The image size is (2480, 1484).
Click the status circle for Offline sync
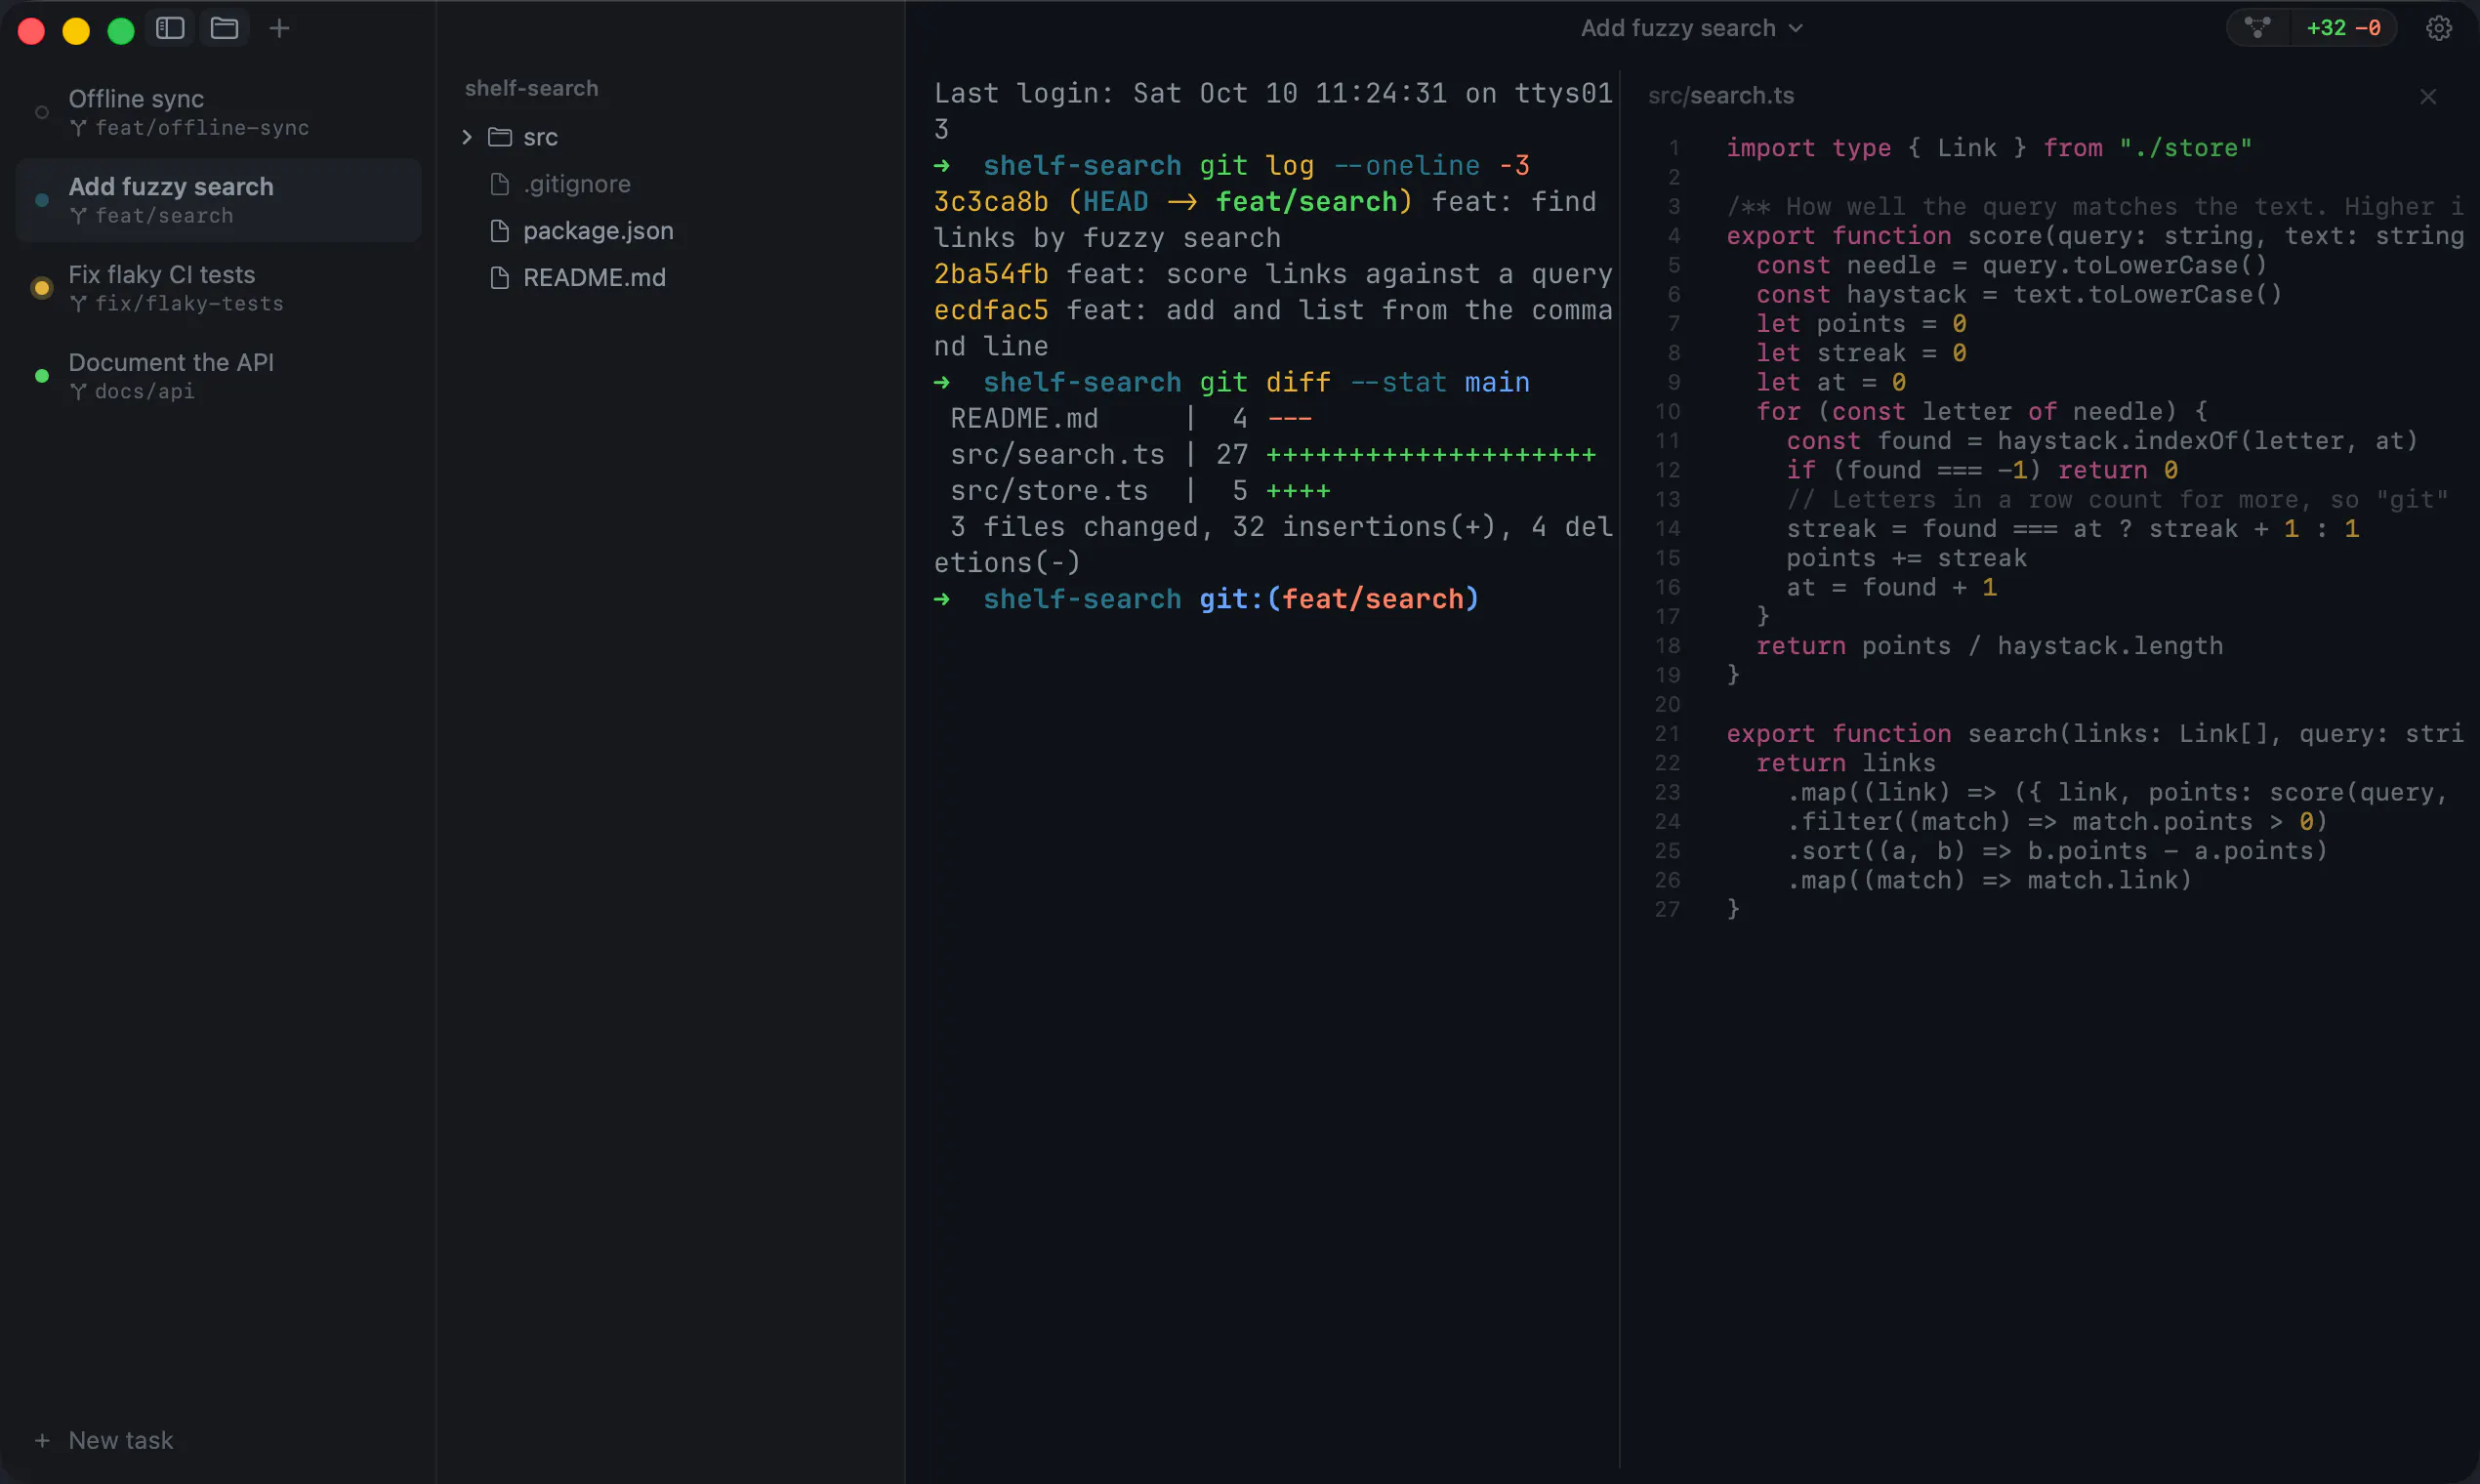click(42, 112)
